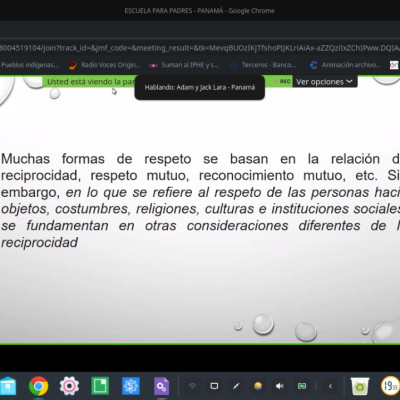Open Radio Voces Origin bookmark
Image resolution: width=400 pixels, height=400 pixels.
pyautogui.click(x=105, y=65)
